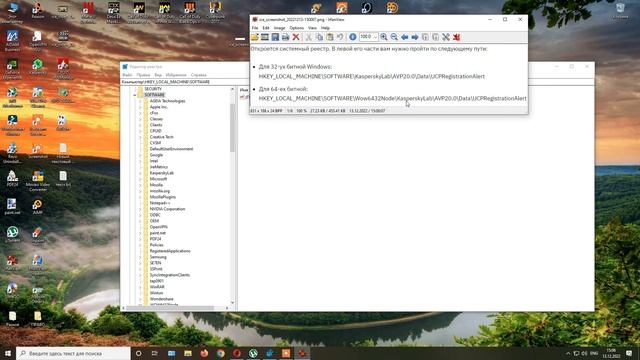Expand the NVIDIA Corporation registry key
This screenshot has width=640, height=360.
pyautogui.click(x=140, y=209)
